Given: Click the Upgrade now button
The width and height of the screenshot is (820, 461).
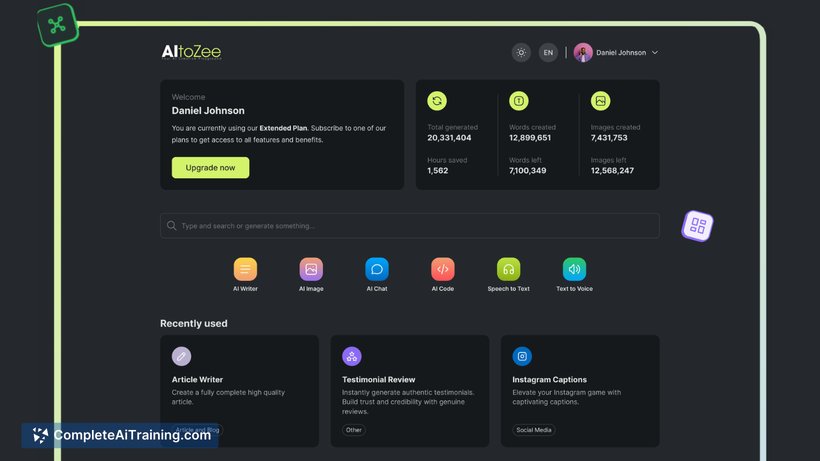Looking at the screenshot, I should click(x=210, y=167).
